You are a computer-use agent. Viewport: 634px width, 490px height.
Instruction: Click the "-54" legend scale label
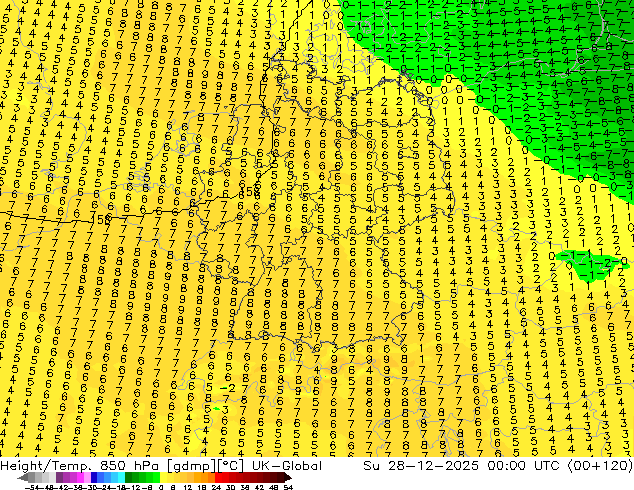point(30,487)
